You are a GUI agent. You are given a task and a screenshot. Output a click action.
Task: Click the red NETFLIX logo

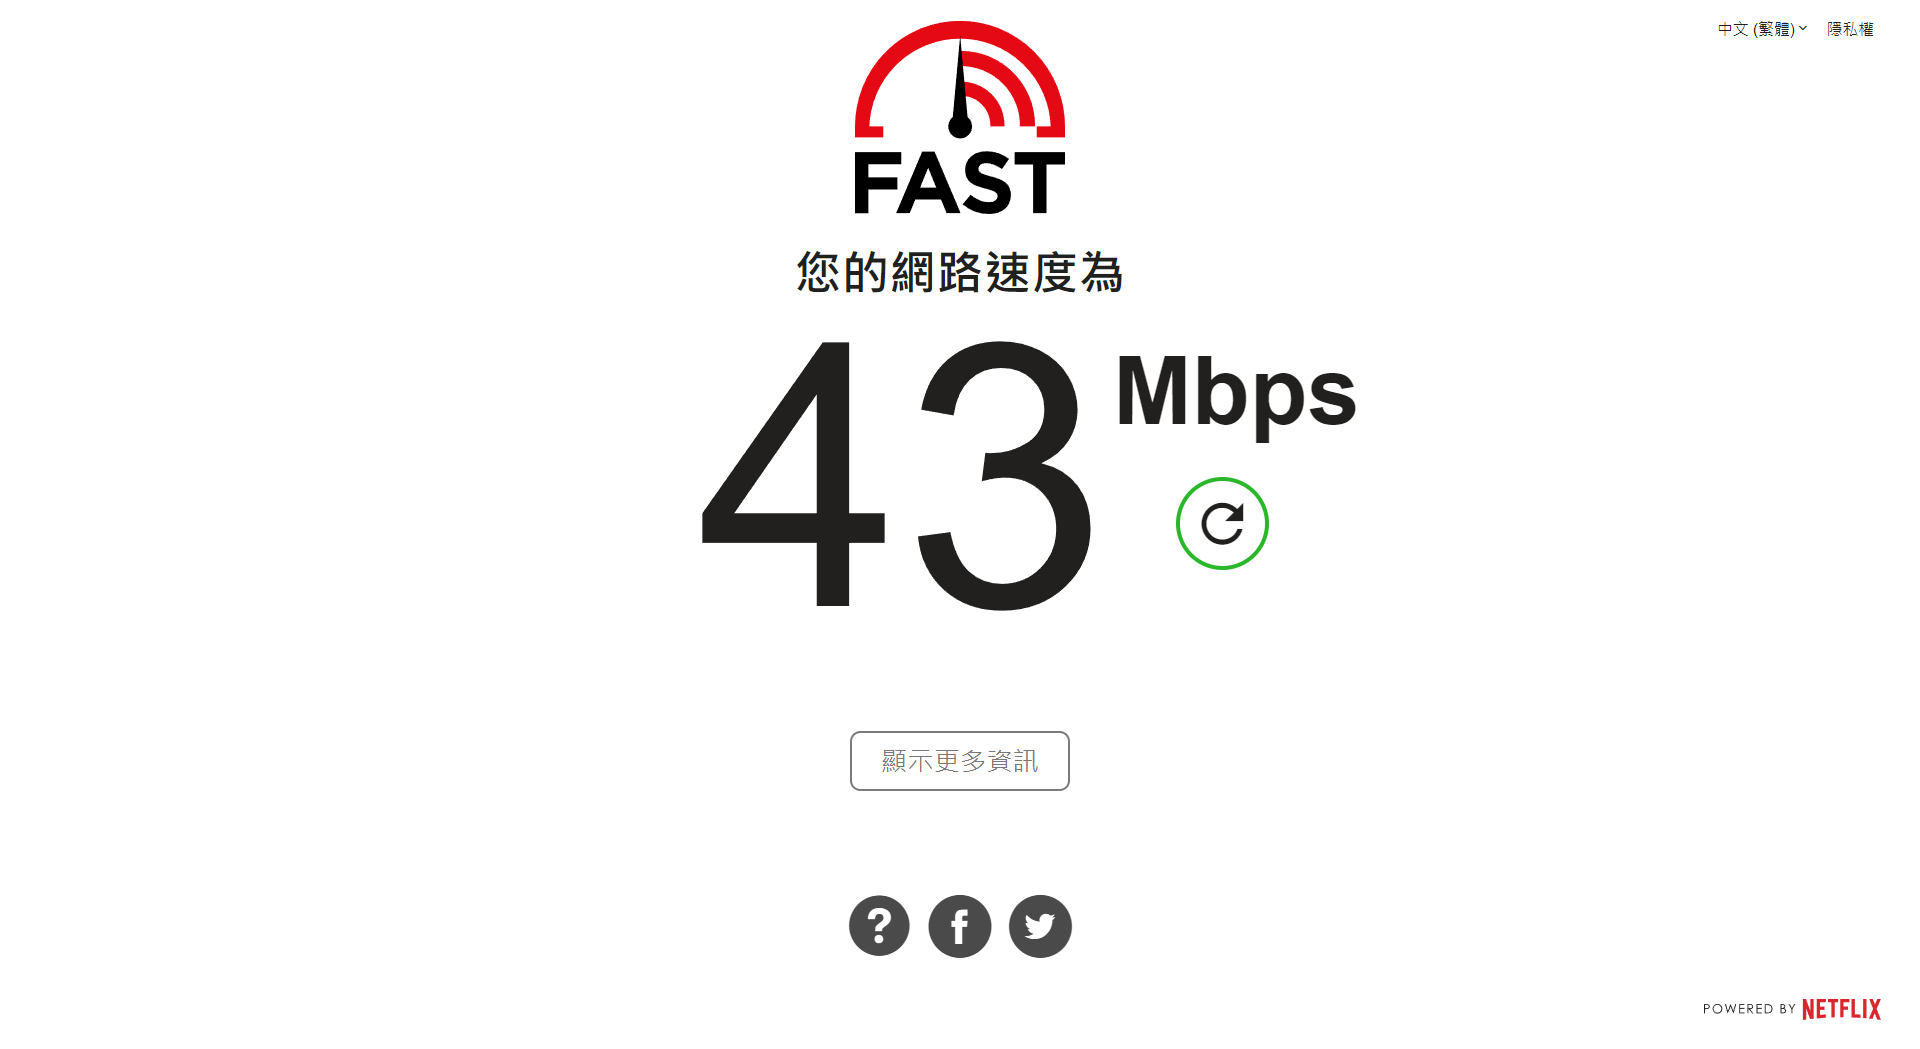(x=1841, y=1009)
